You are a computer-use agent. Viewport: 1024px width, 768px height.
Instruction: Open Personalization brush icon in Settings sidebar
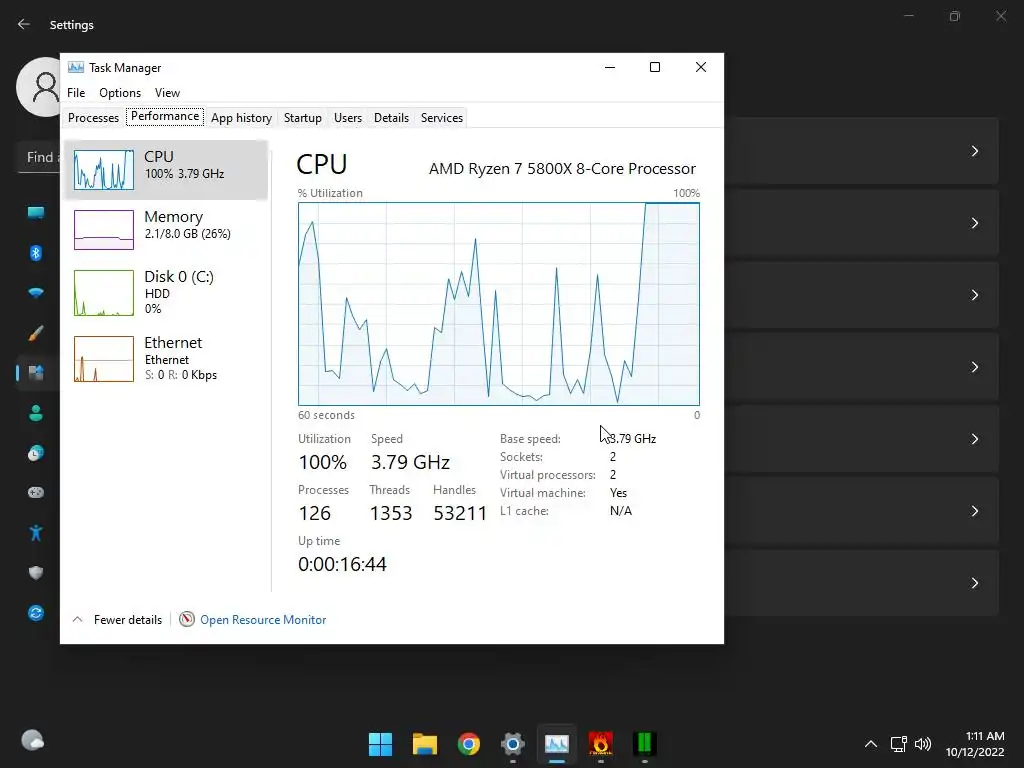coord(36,333)
